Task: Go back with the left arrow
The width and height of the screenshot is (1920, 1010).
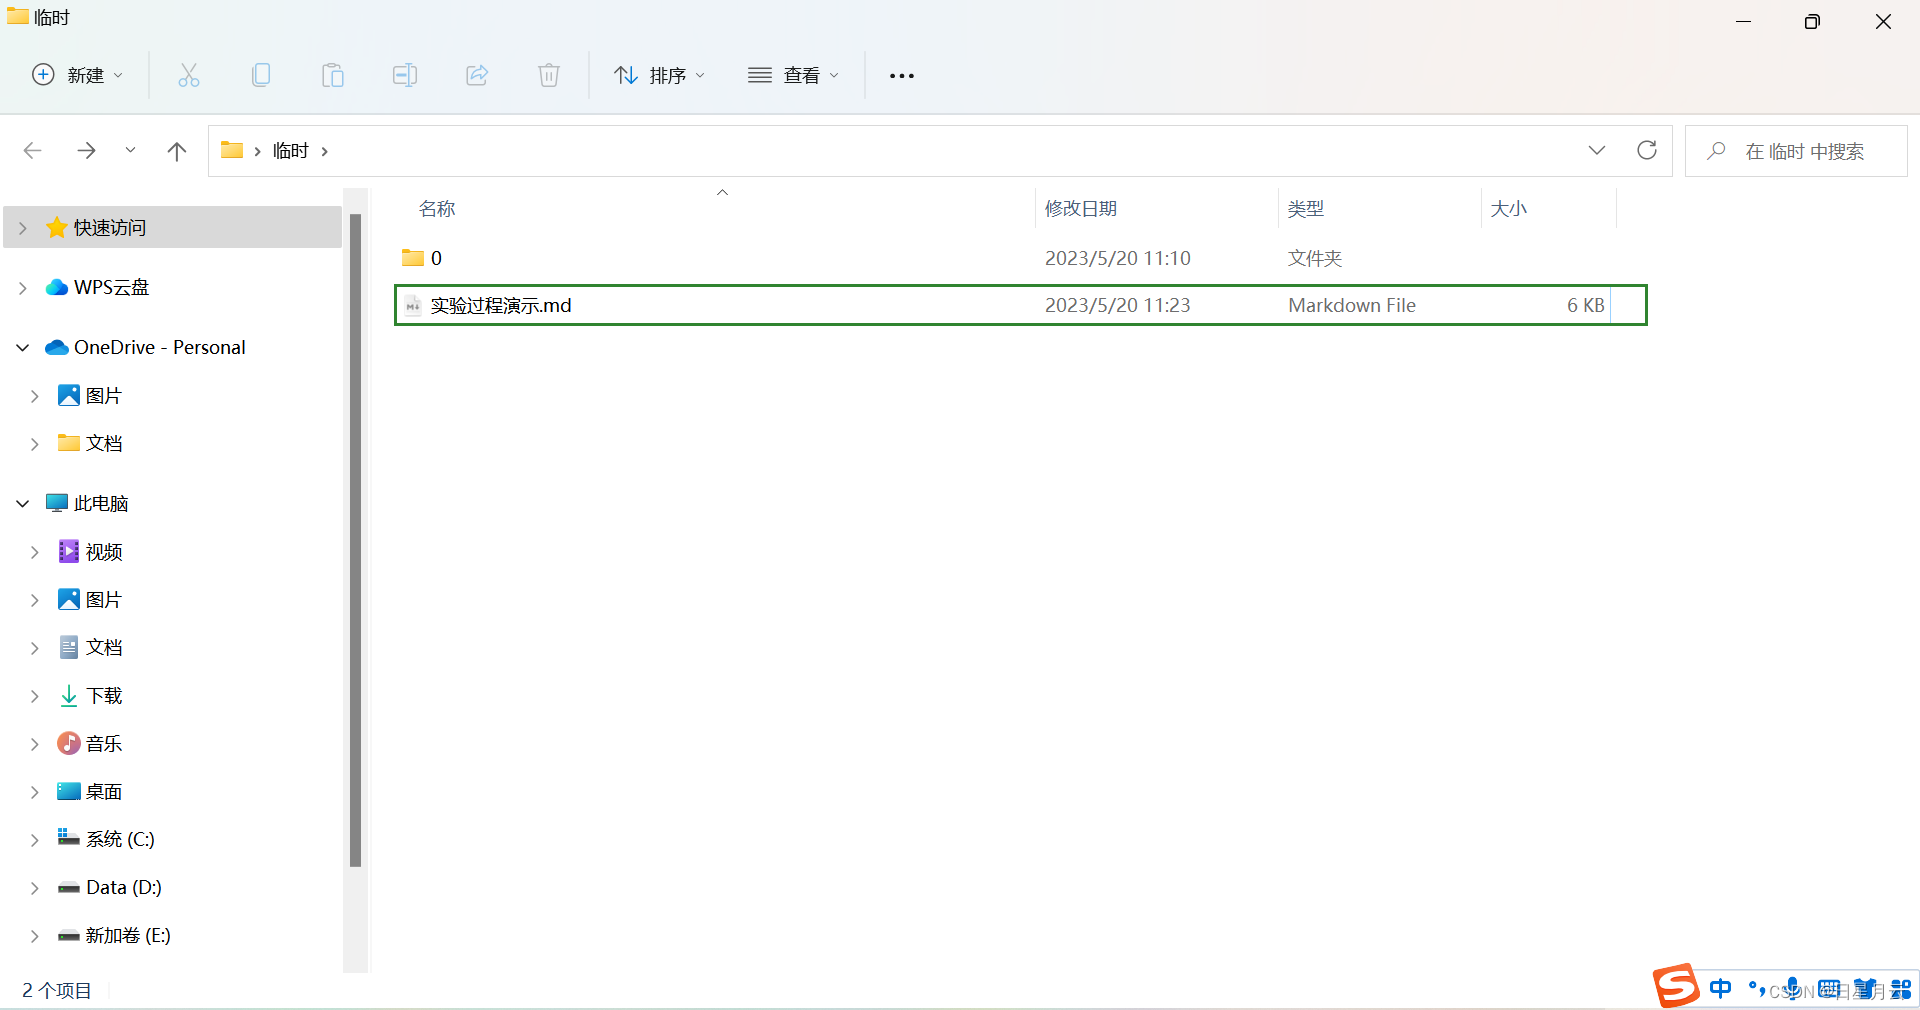Action: coord(32,151)
